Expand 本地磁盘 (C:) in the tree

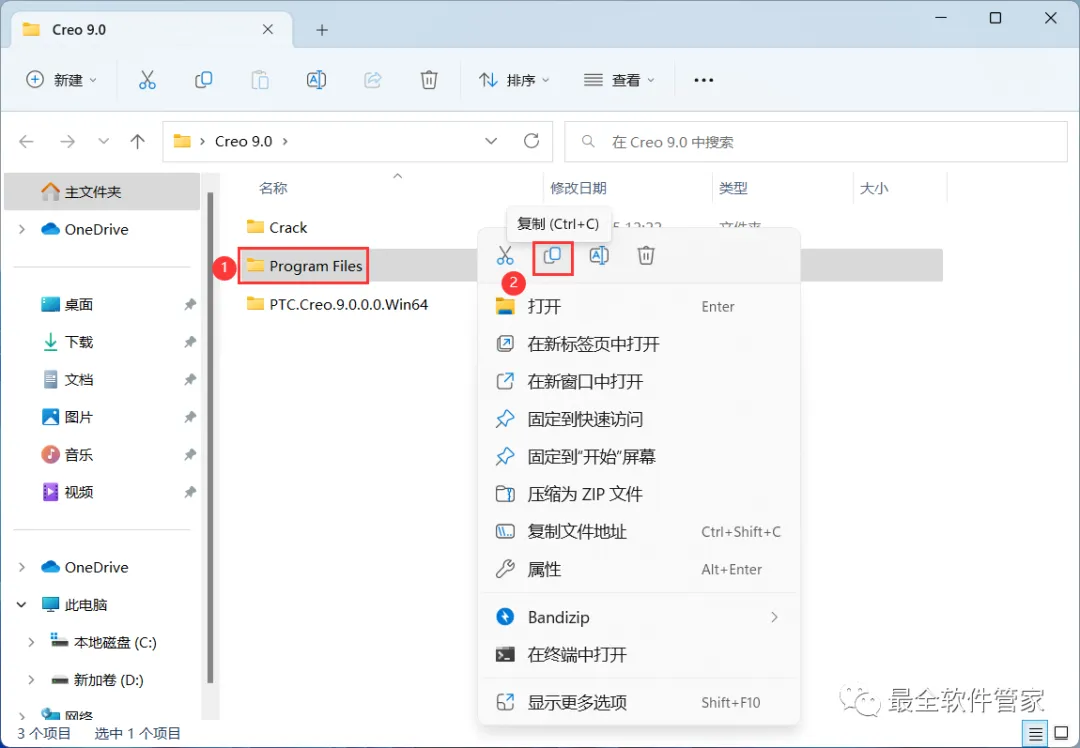click(31, 642)
